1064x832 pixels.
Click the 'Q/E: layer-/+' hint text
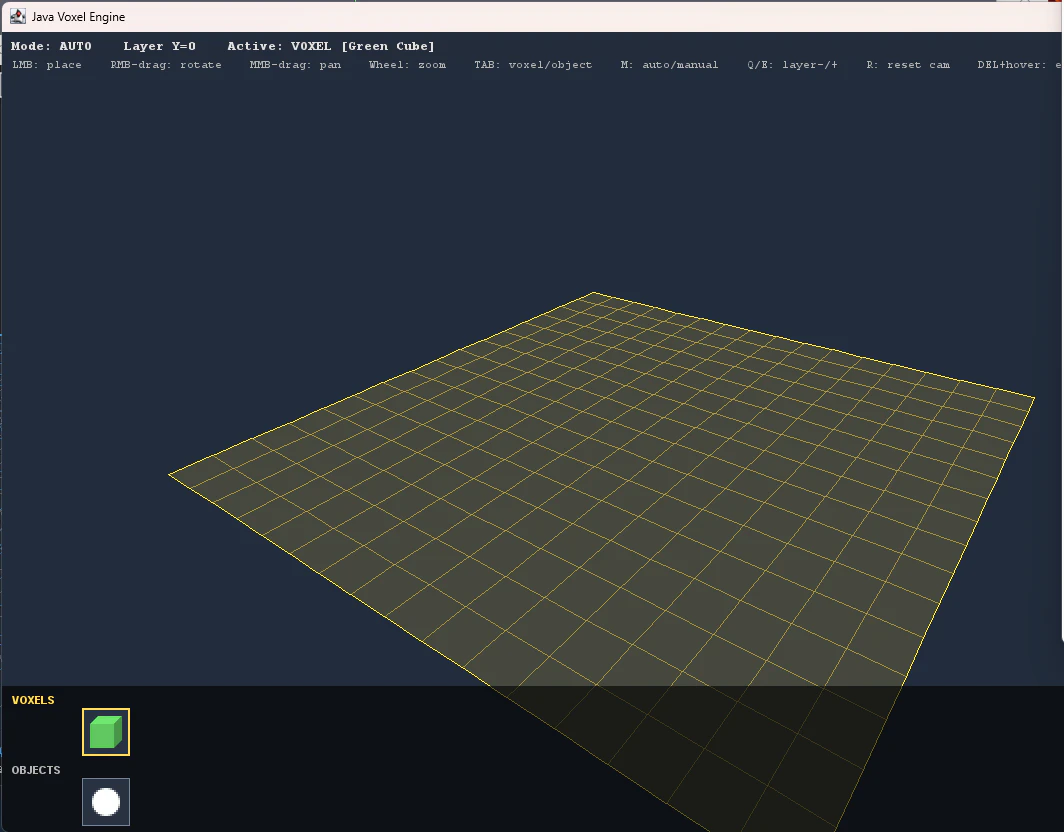click(792, 64)
